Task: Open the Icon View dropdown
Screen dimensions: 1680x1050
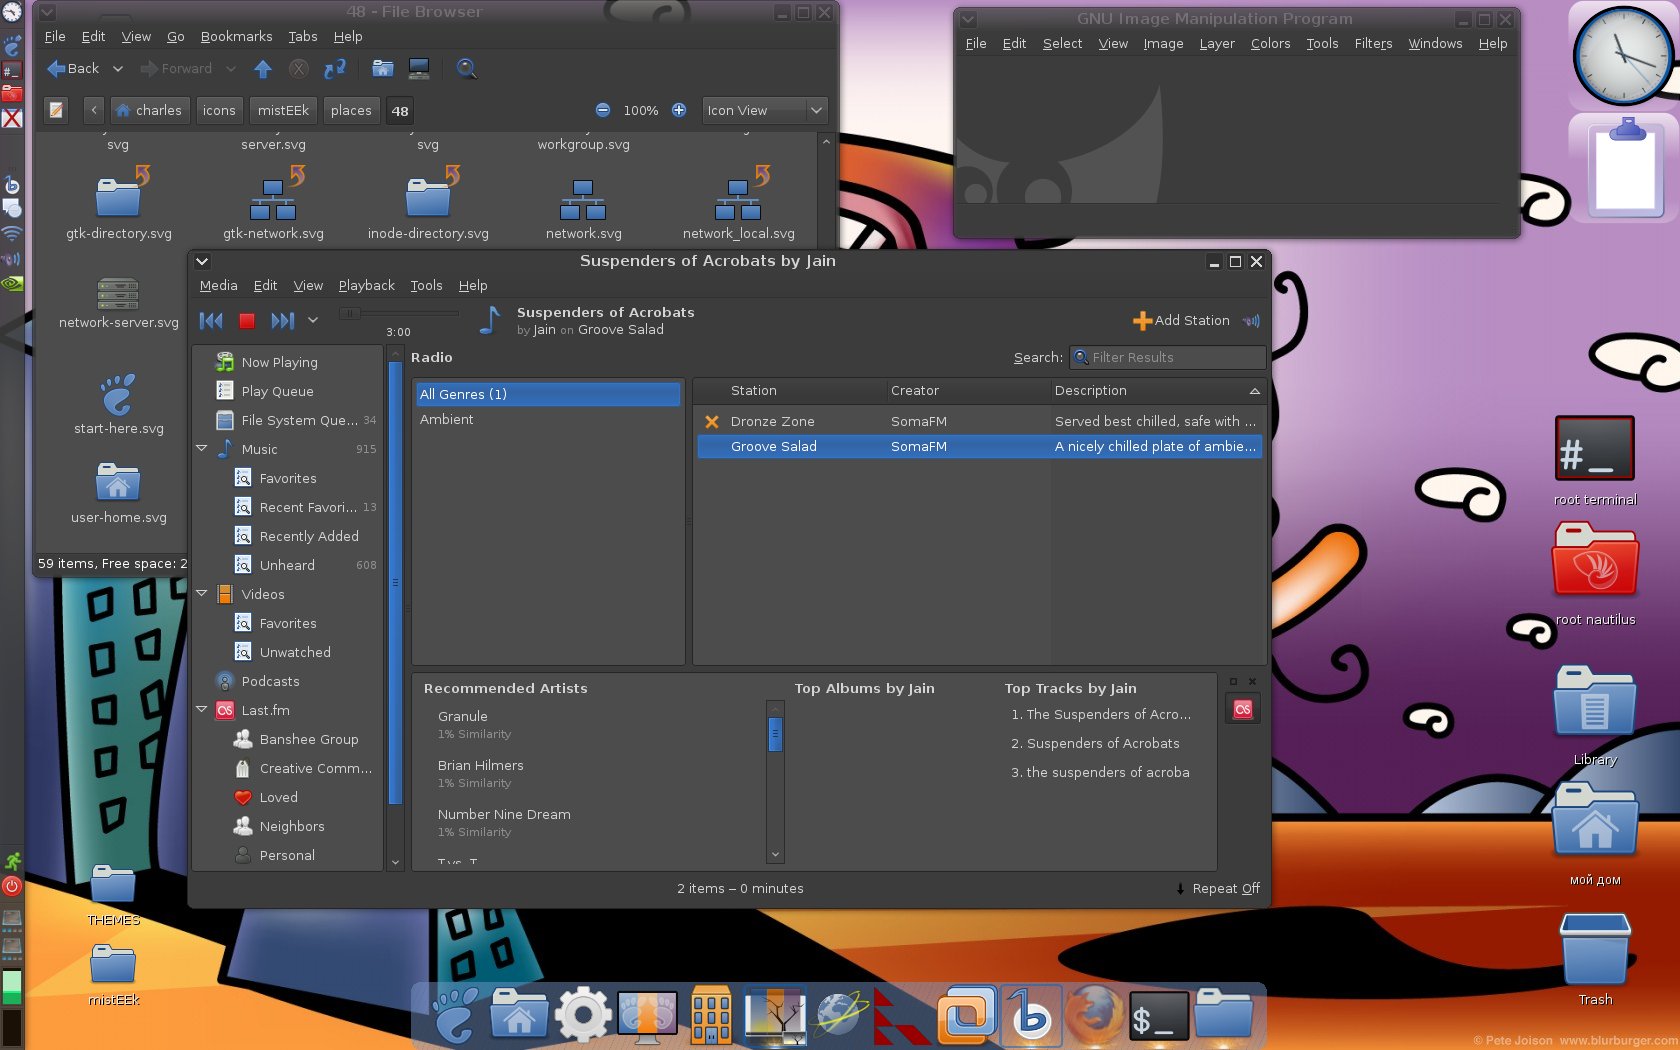Action: coord(765,111)
